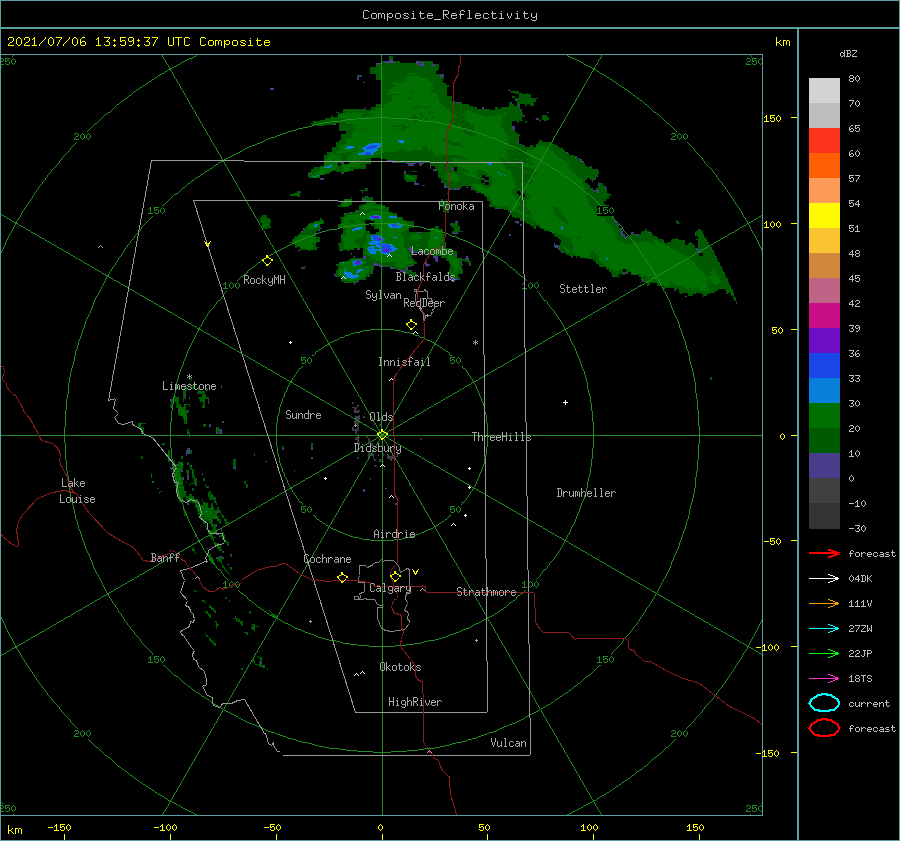
Task: Click the yellow V marker east of Calgary
Action: coord(415,572)
